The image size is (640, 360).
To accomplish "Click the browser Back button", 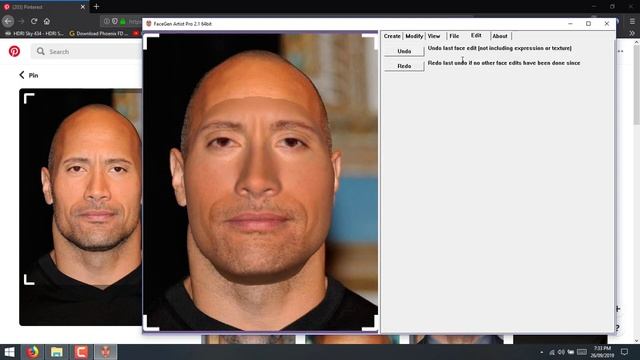I will [x=8, y=21].
